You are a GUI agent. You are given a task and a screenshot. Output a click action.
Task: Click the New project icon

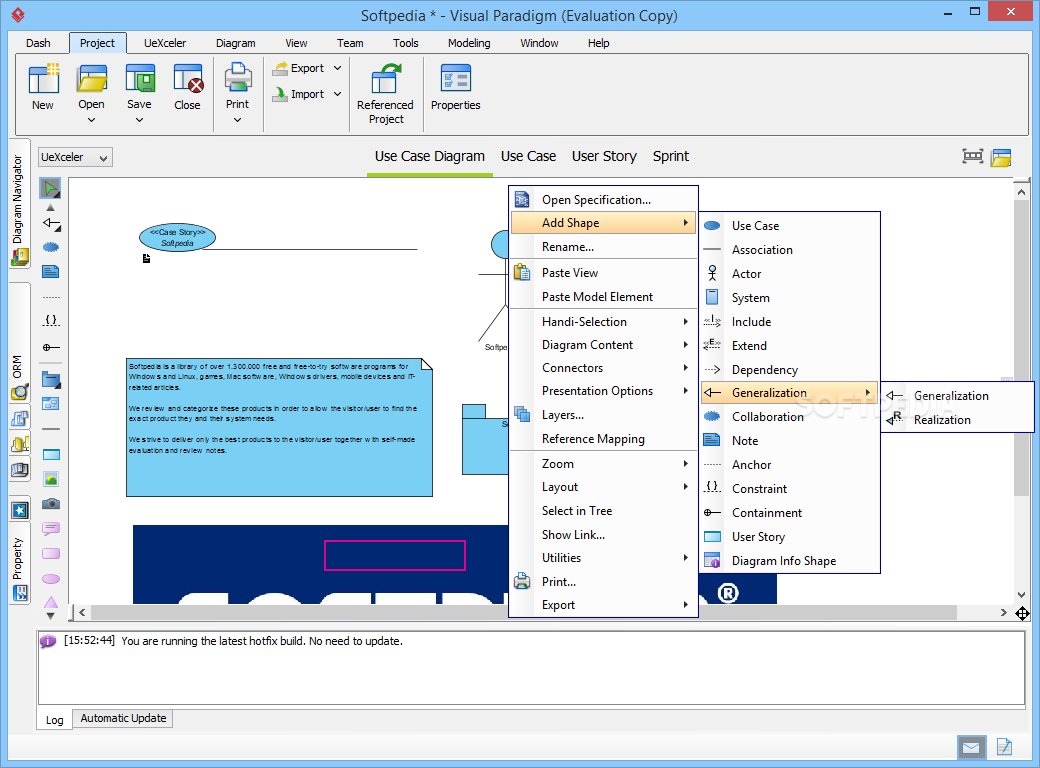pos(43,79)
